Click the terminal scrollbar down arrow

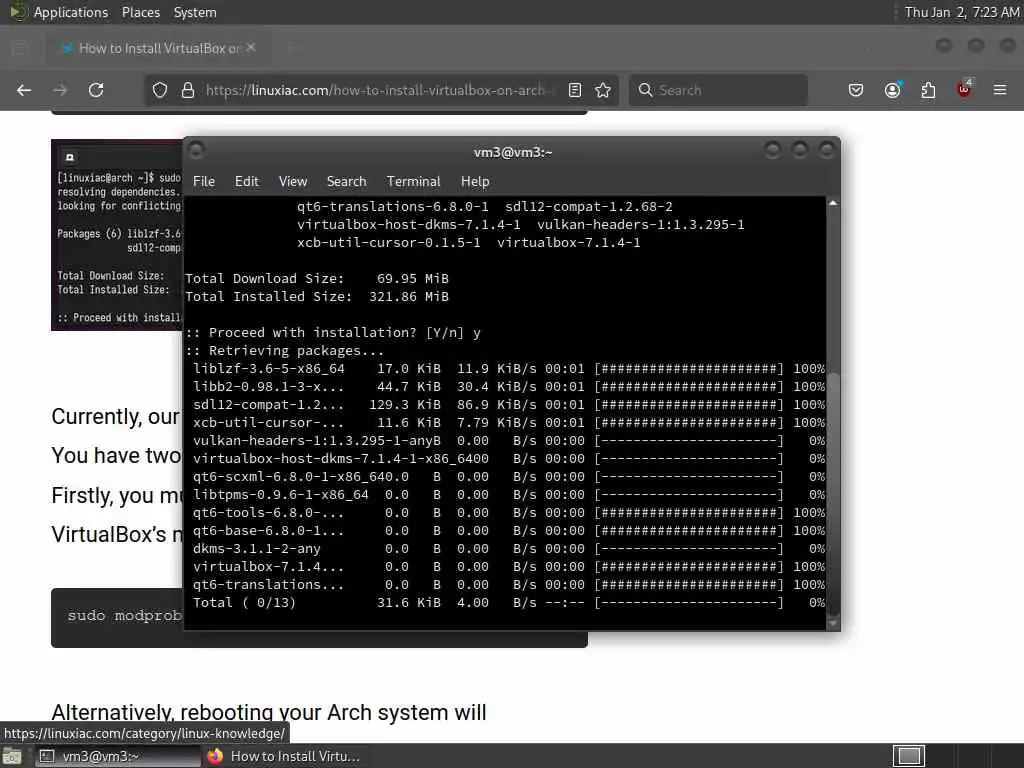point(833,624)
